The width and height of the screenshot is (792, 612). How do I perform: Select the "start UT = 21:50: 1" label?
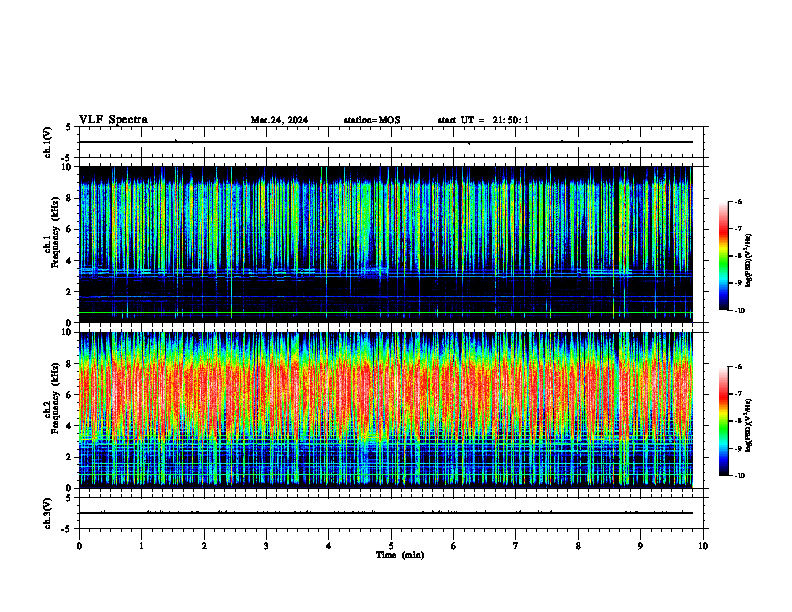(x=483, y=120)
